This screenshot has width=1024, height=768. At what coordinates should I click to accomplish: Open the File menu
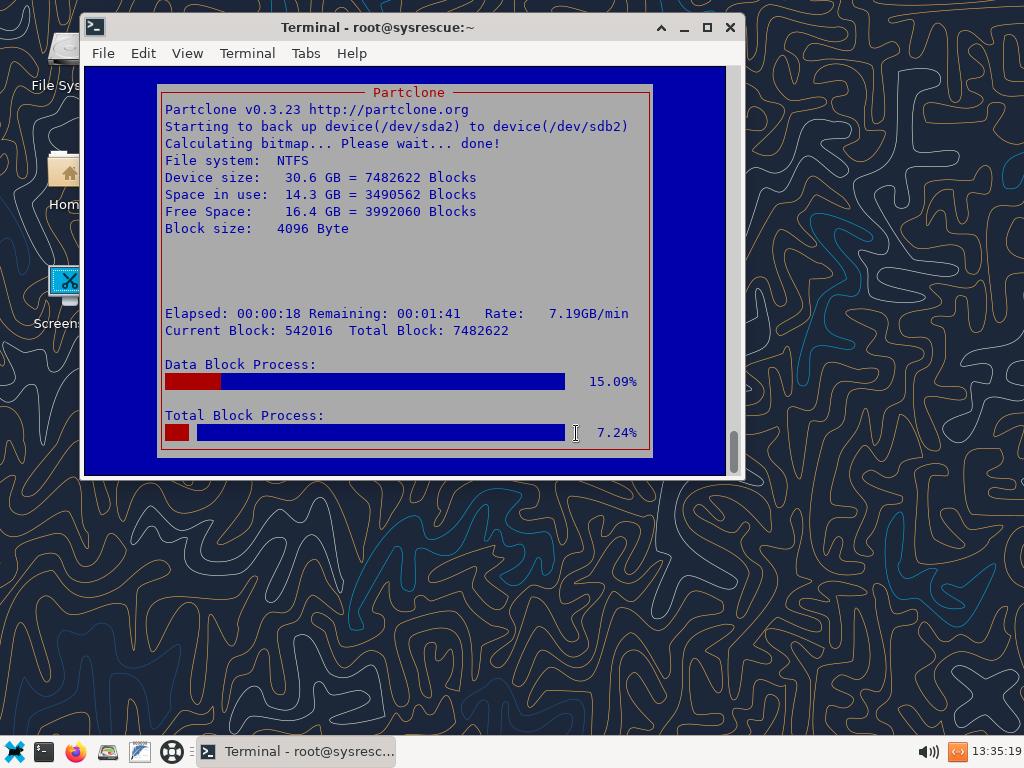point(103,53)
